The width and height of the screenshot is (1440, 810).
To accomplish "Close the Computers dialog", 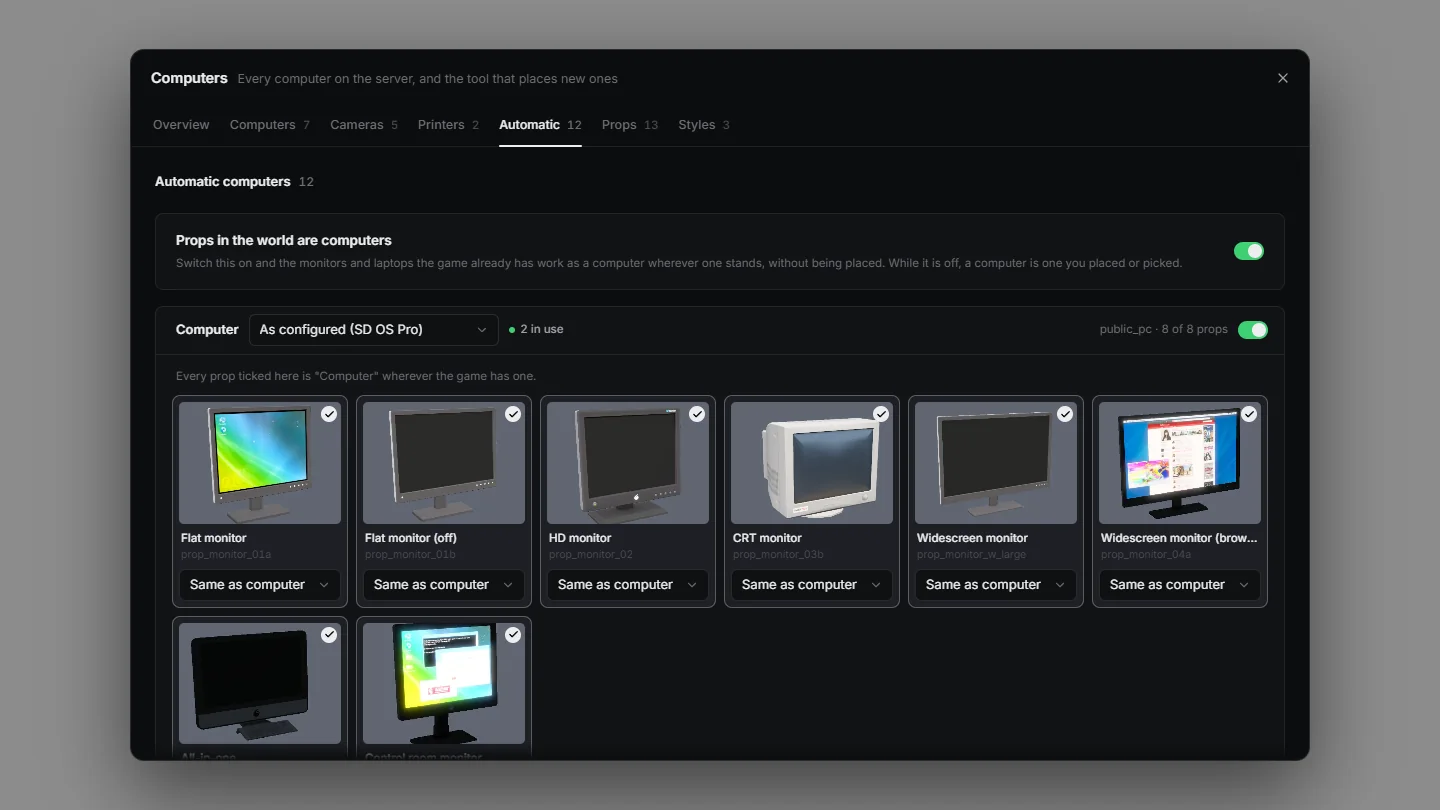I will click(1283, 78).
